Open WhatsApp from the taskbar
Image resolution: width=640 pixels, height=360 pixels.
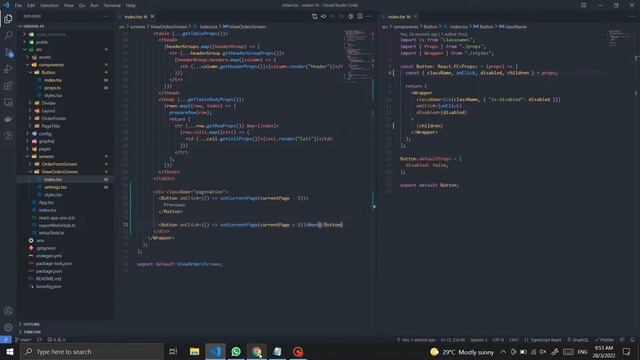(236, 351)
